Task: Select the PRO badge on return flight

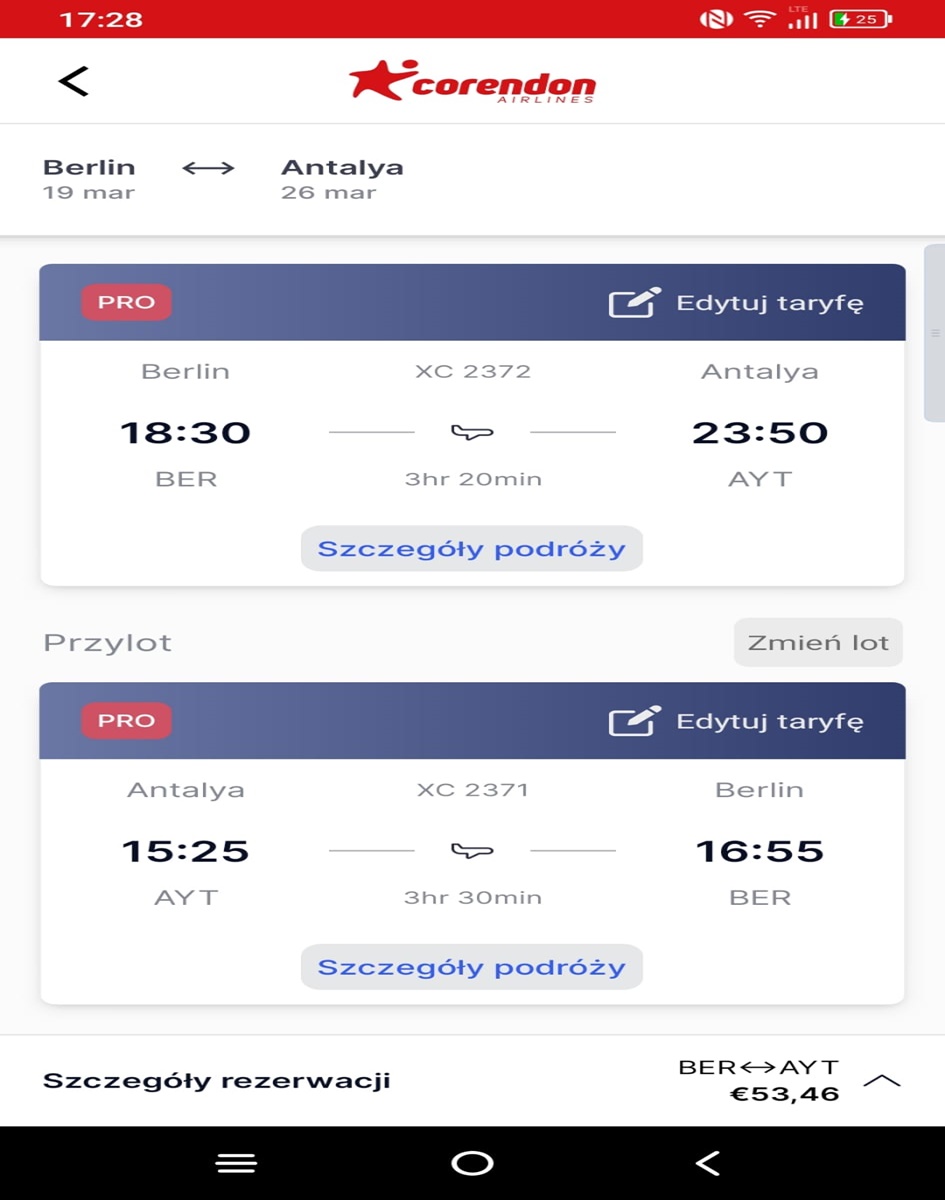Action: point(126,720)
